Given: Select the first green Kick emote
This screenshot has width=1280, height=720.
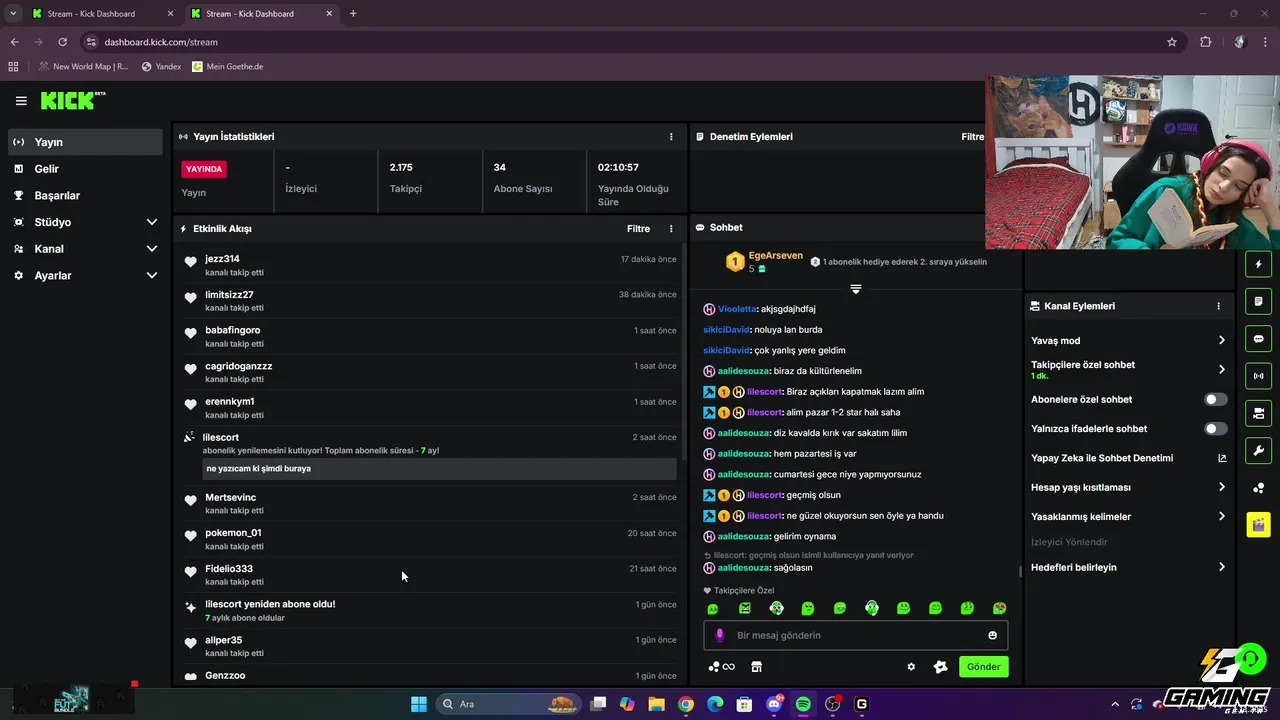Looking at the screenshot, I should (713, 608).
